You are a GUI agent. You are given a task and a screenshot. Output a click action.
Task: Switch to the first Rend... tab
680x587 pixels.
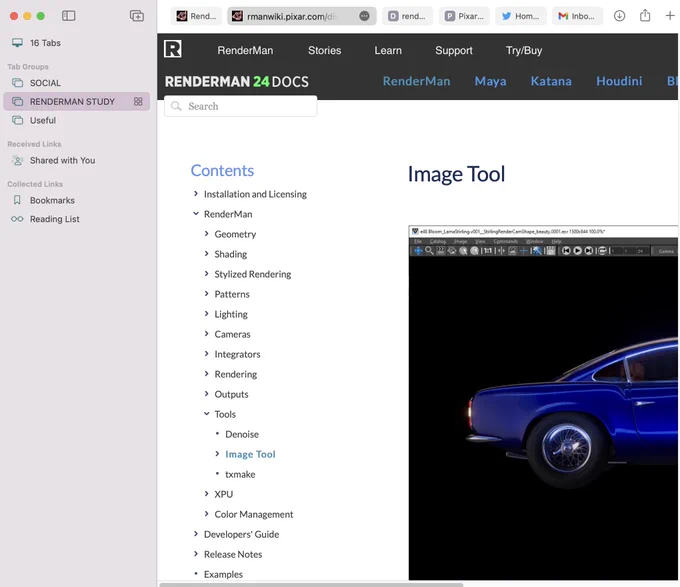pyautogui.click(x=196, y=16)
